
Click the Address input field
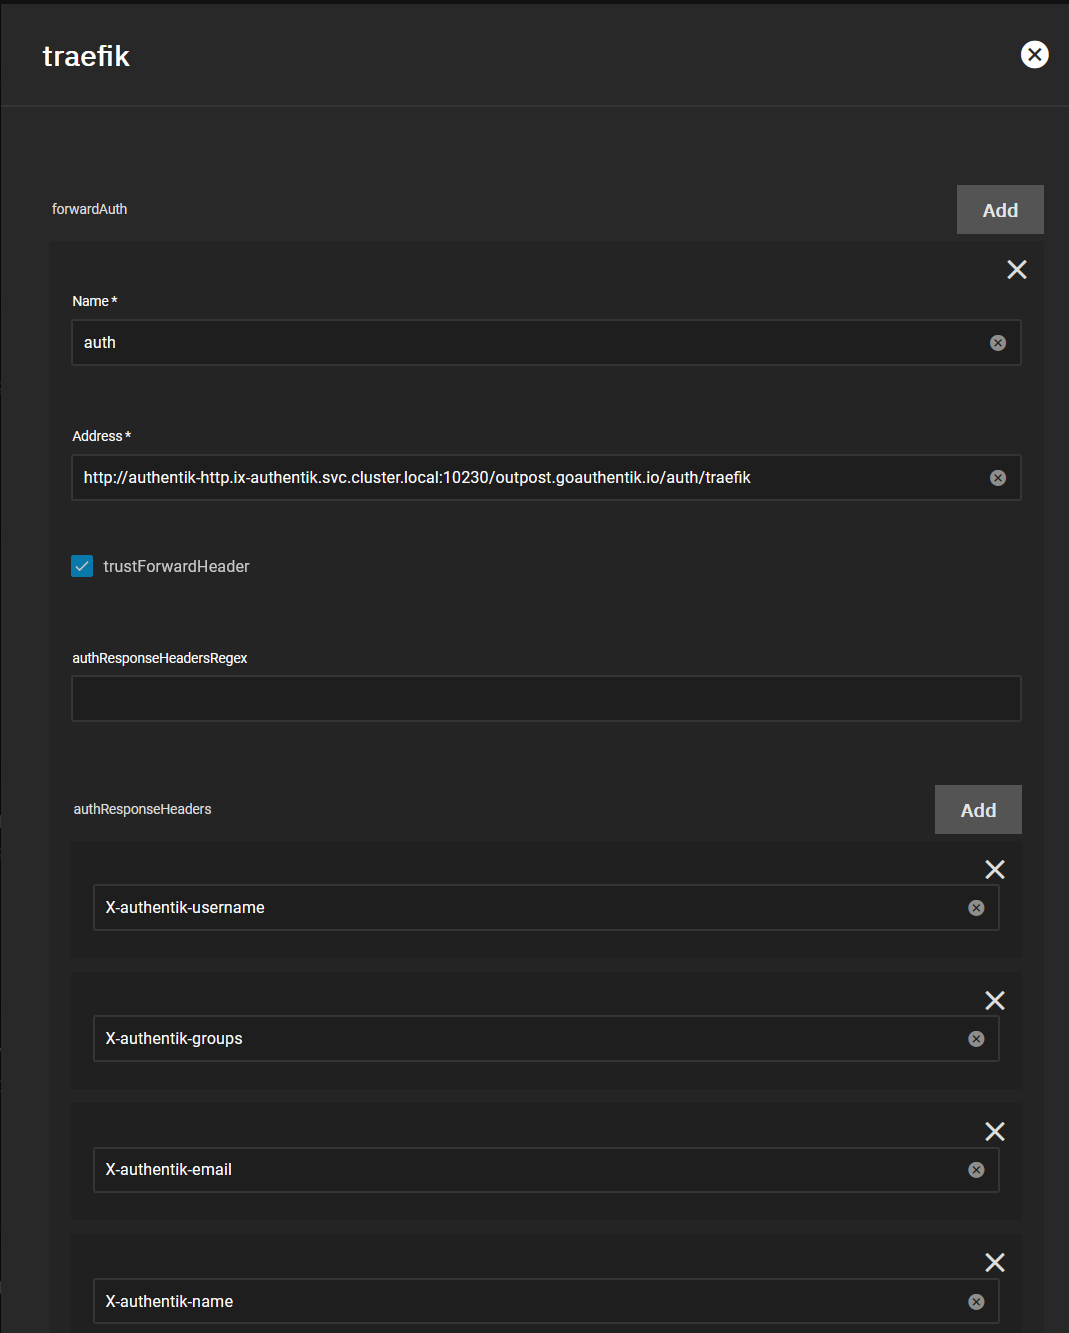[x=546, y=478]
